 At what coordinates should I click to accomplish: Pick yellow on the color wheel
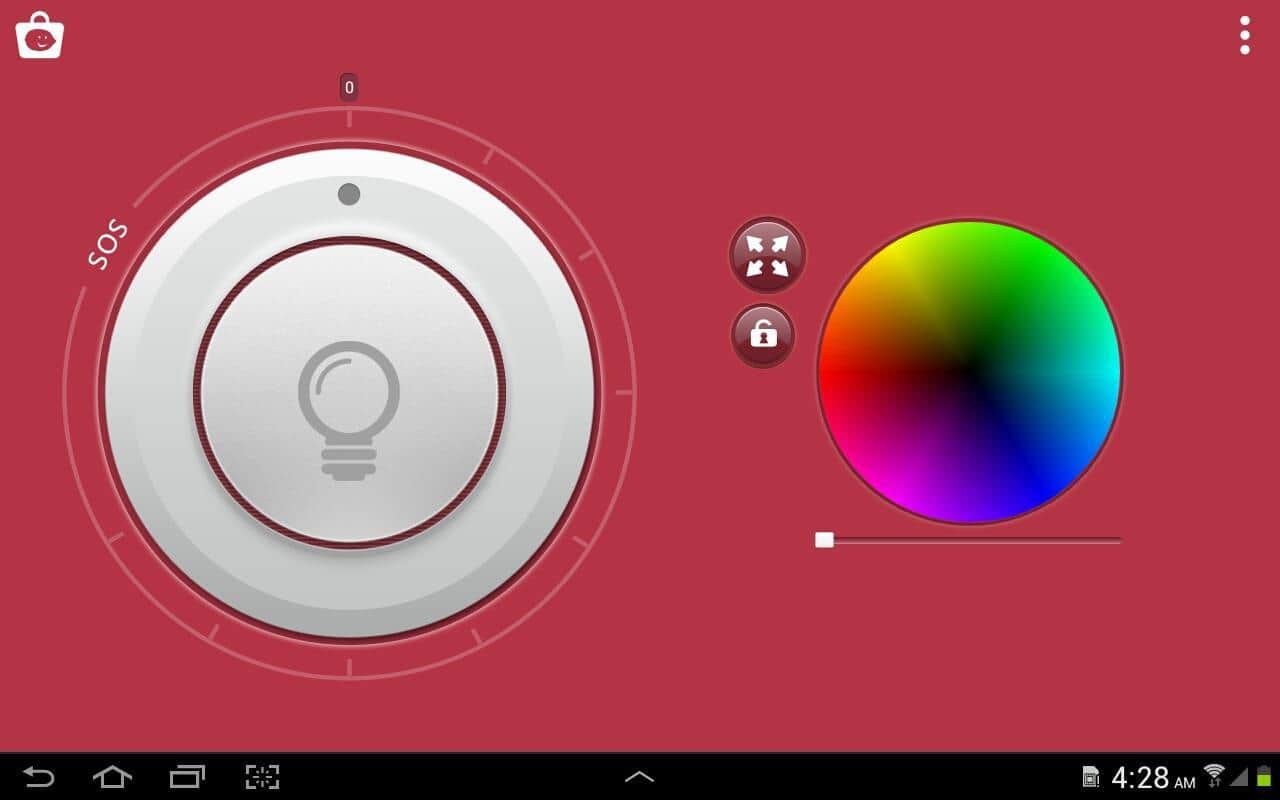tap(900, 265)
